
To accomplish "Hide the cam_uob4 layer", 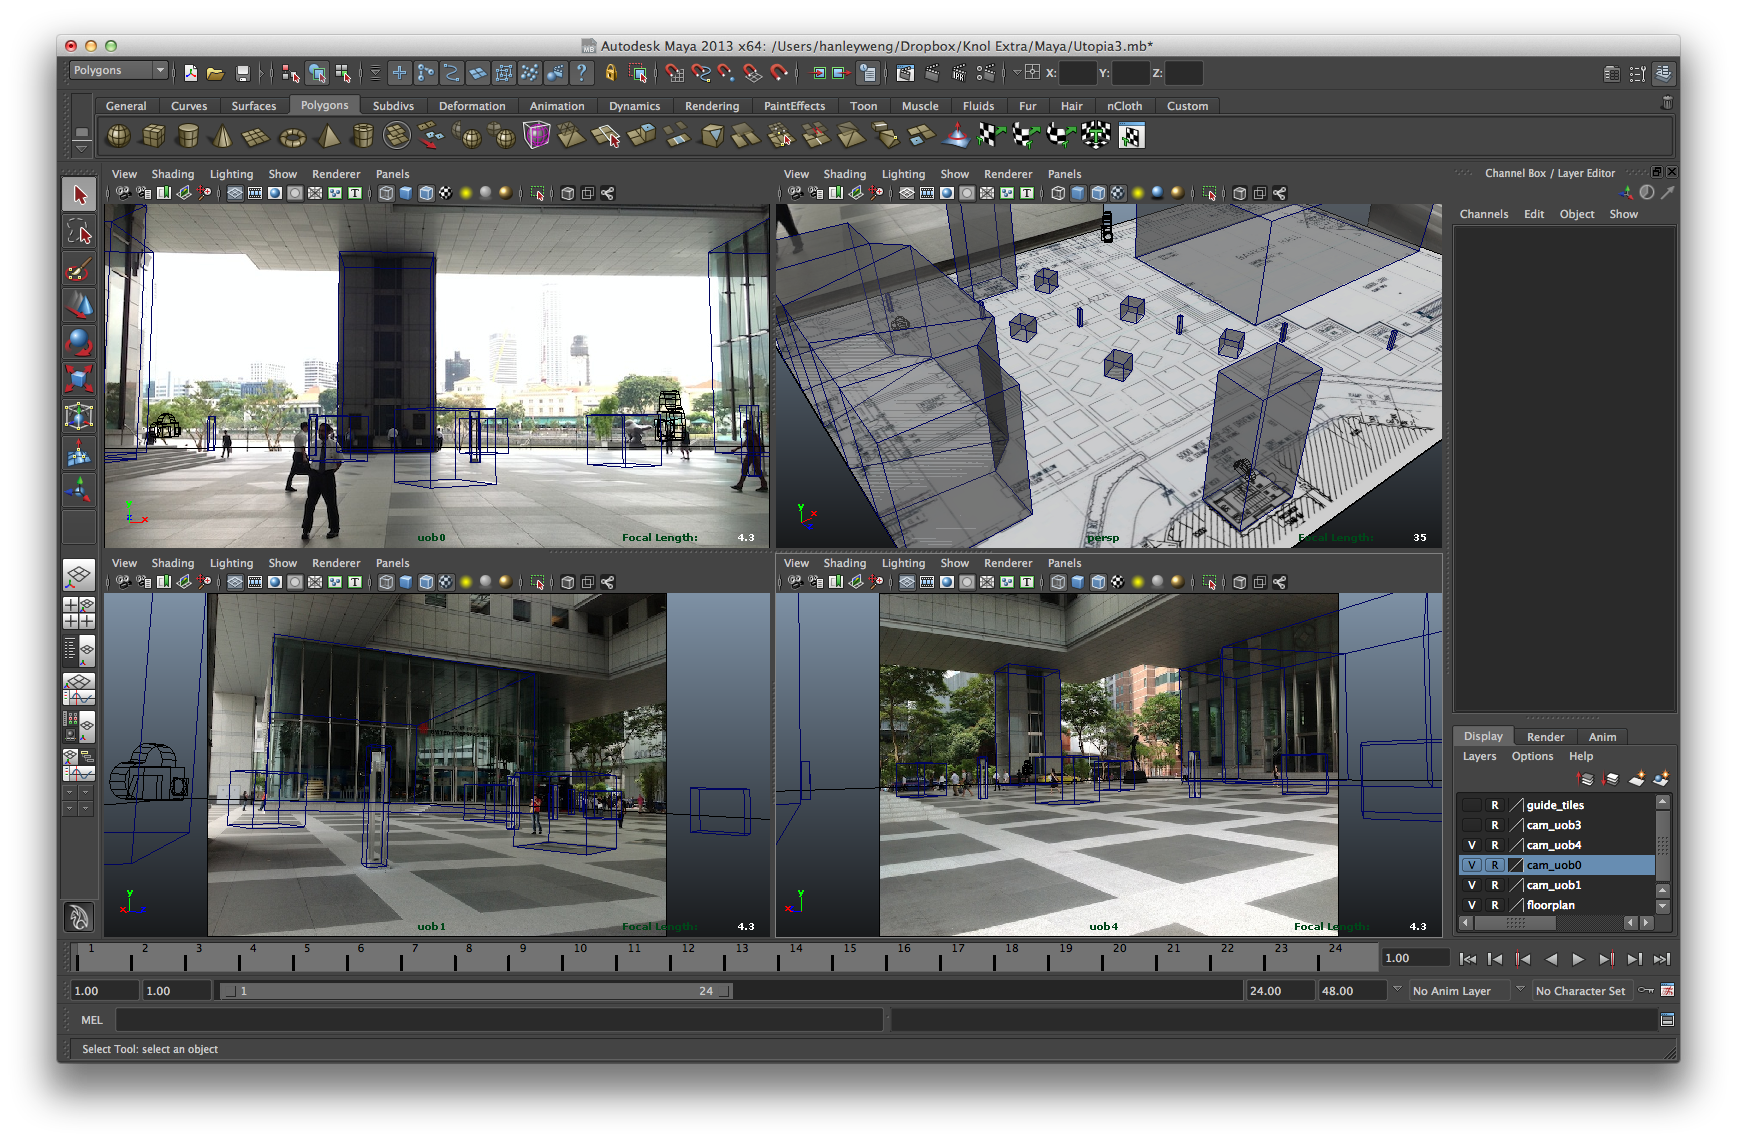I will pyautogui.click(x=1471, y=845).
